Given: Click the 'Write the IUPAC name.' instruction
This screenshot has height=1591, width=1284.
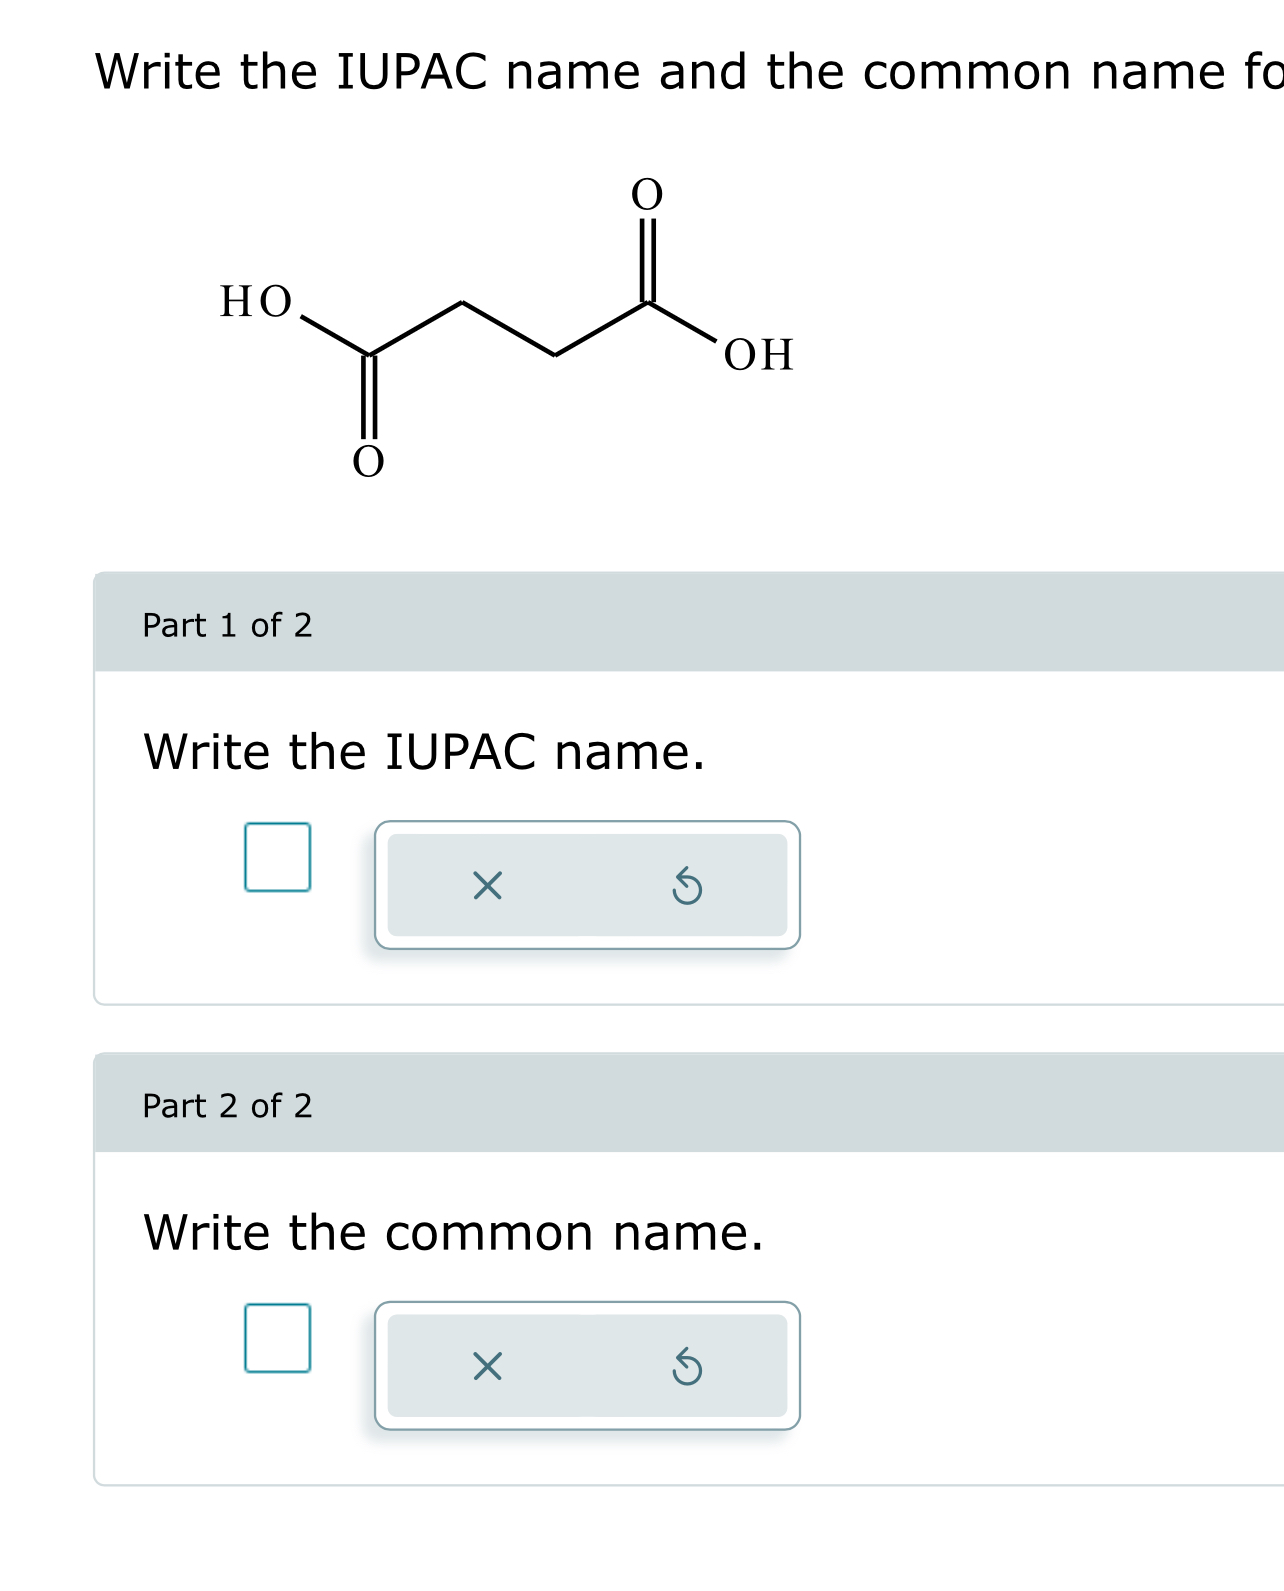Looking at the screenshot, I should (x=424, y=752).
